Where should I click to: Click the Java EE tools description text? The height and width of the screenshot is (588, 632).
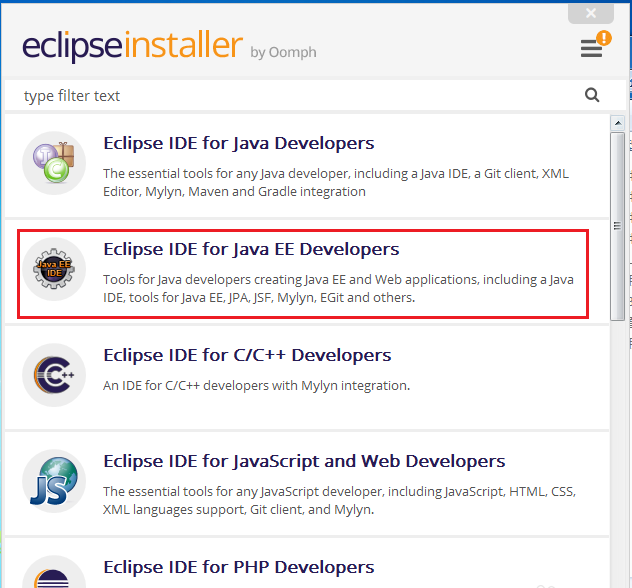pyautogui.click(x=338, y=288)
